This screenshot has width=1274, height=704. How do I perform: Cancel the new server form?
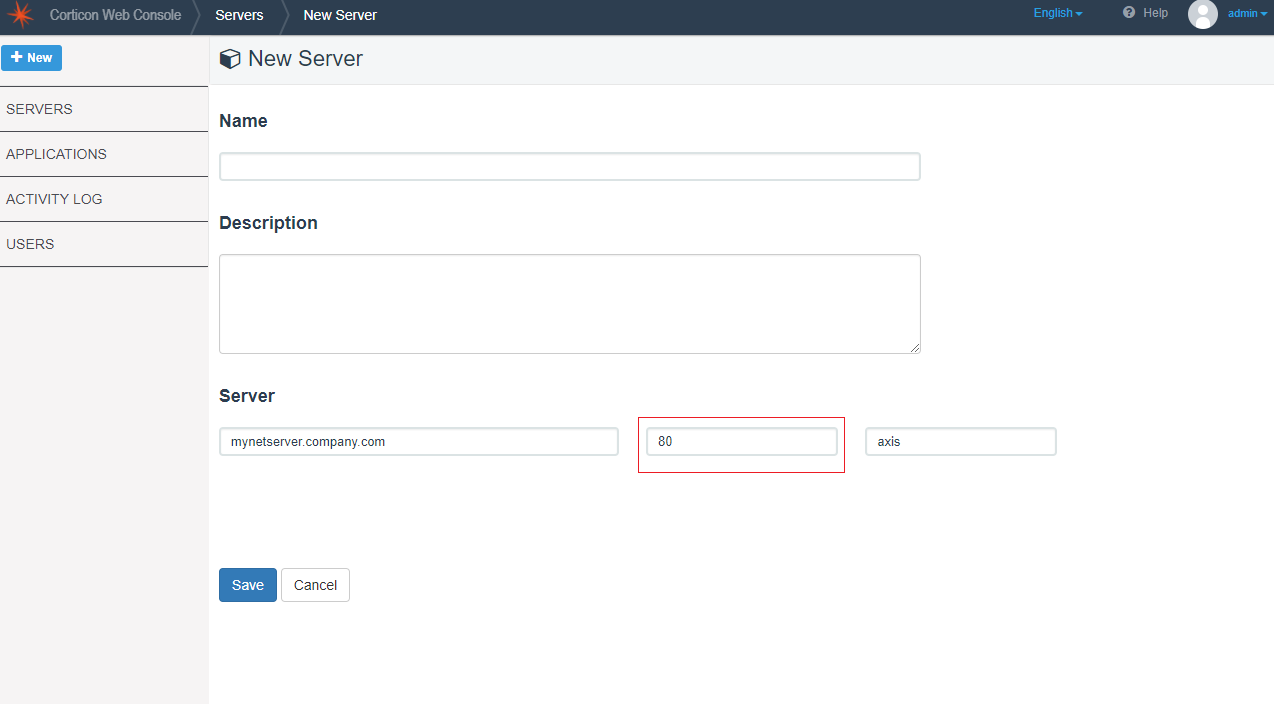pos(315,585)
